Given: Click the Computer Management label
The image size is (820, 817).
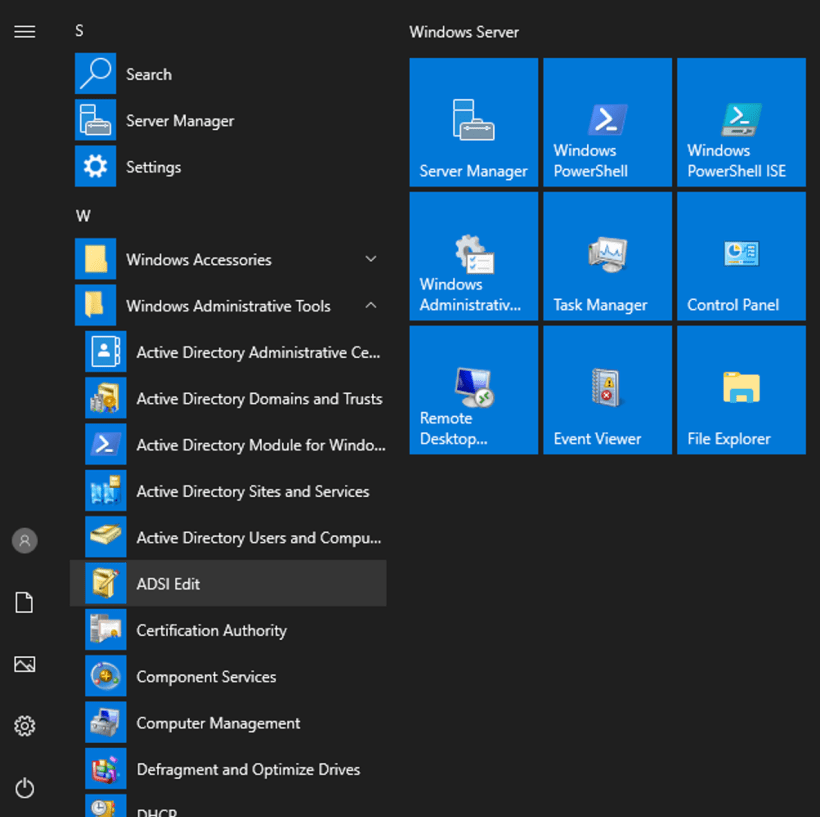Looking at the screenshot, I should point(219,723).
